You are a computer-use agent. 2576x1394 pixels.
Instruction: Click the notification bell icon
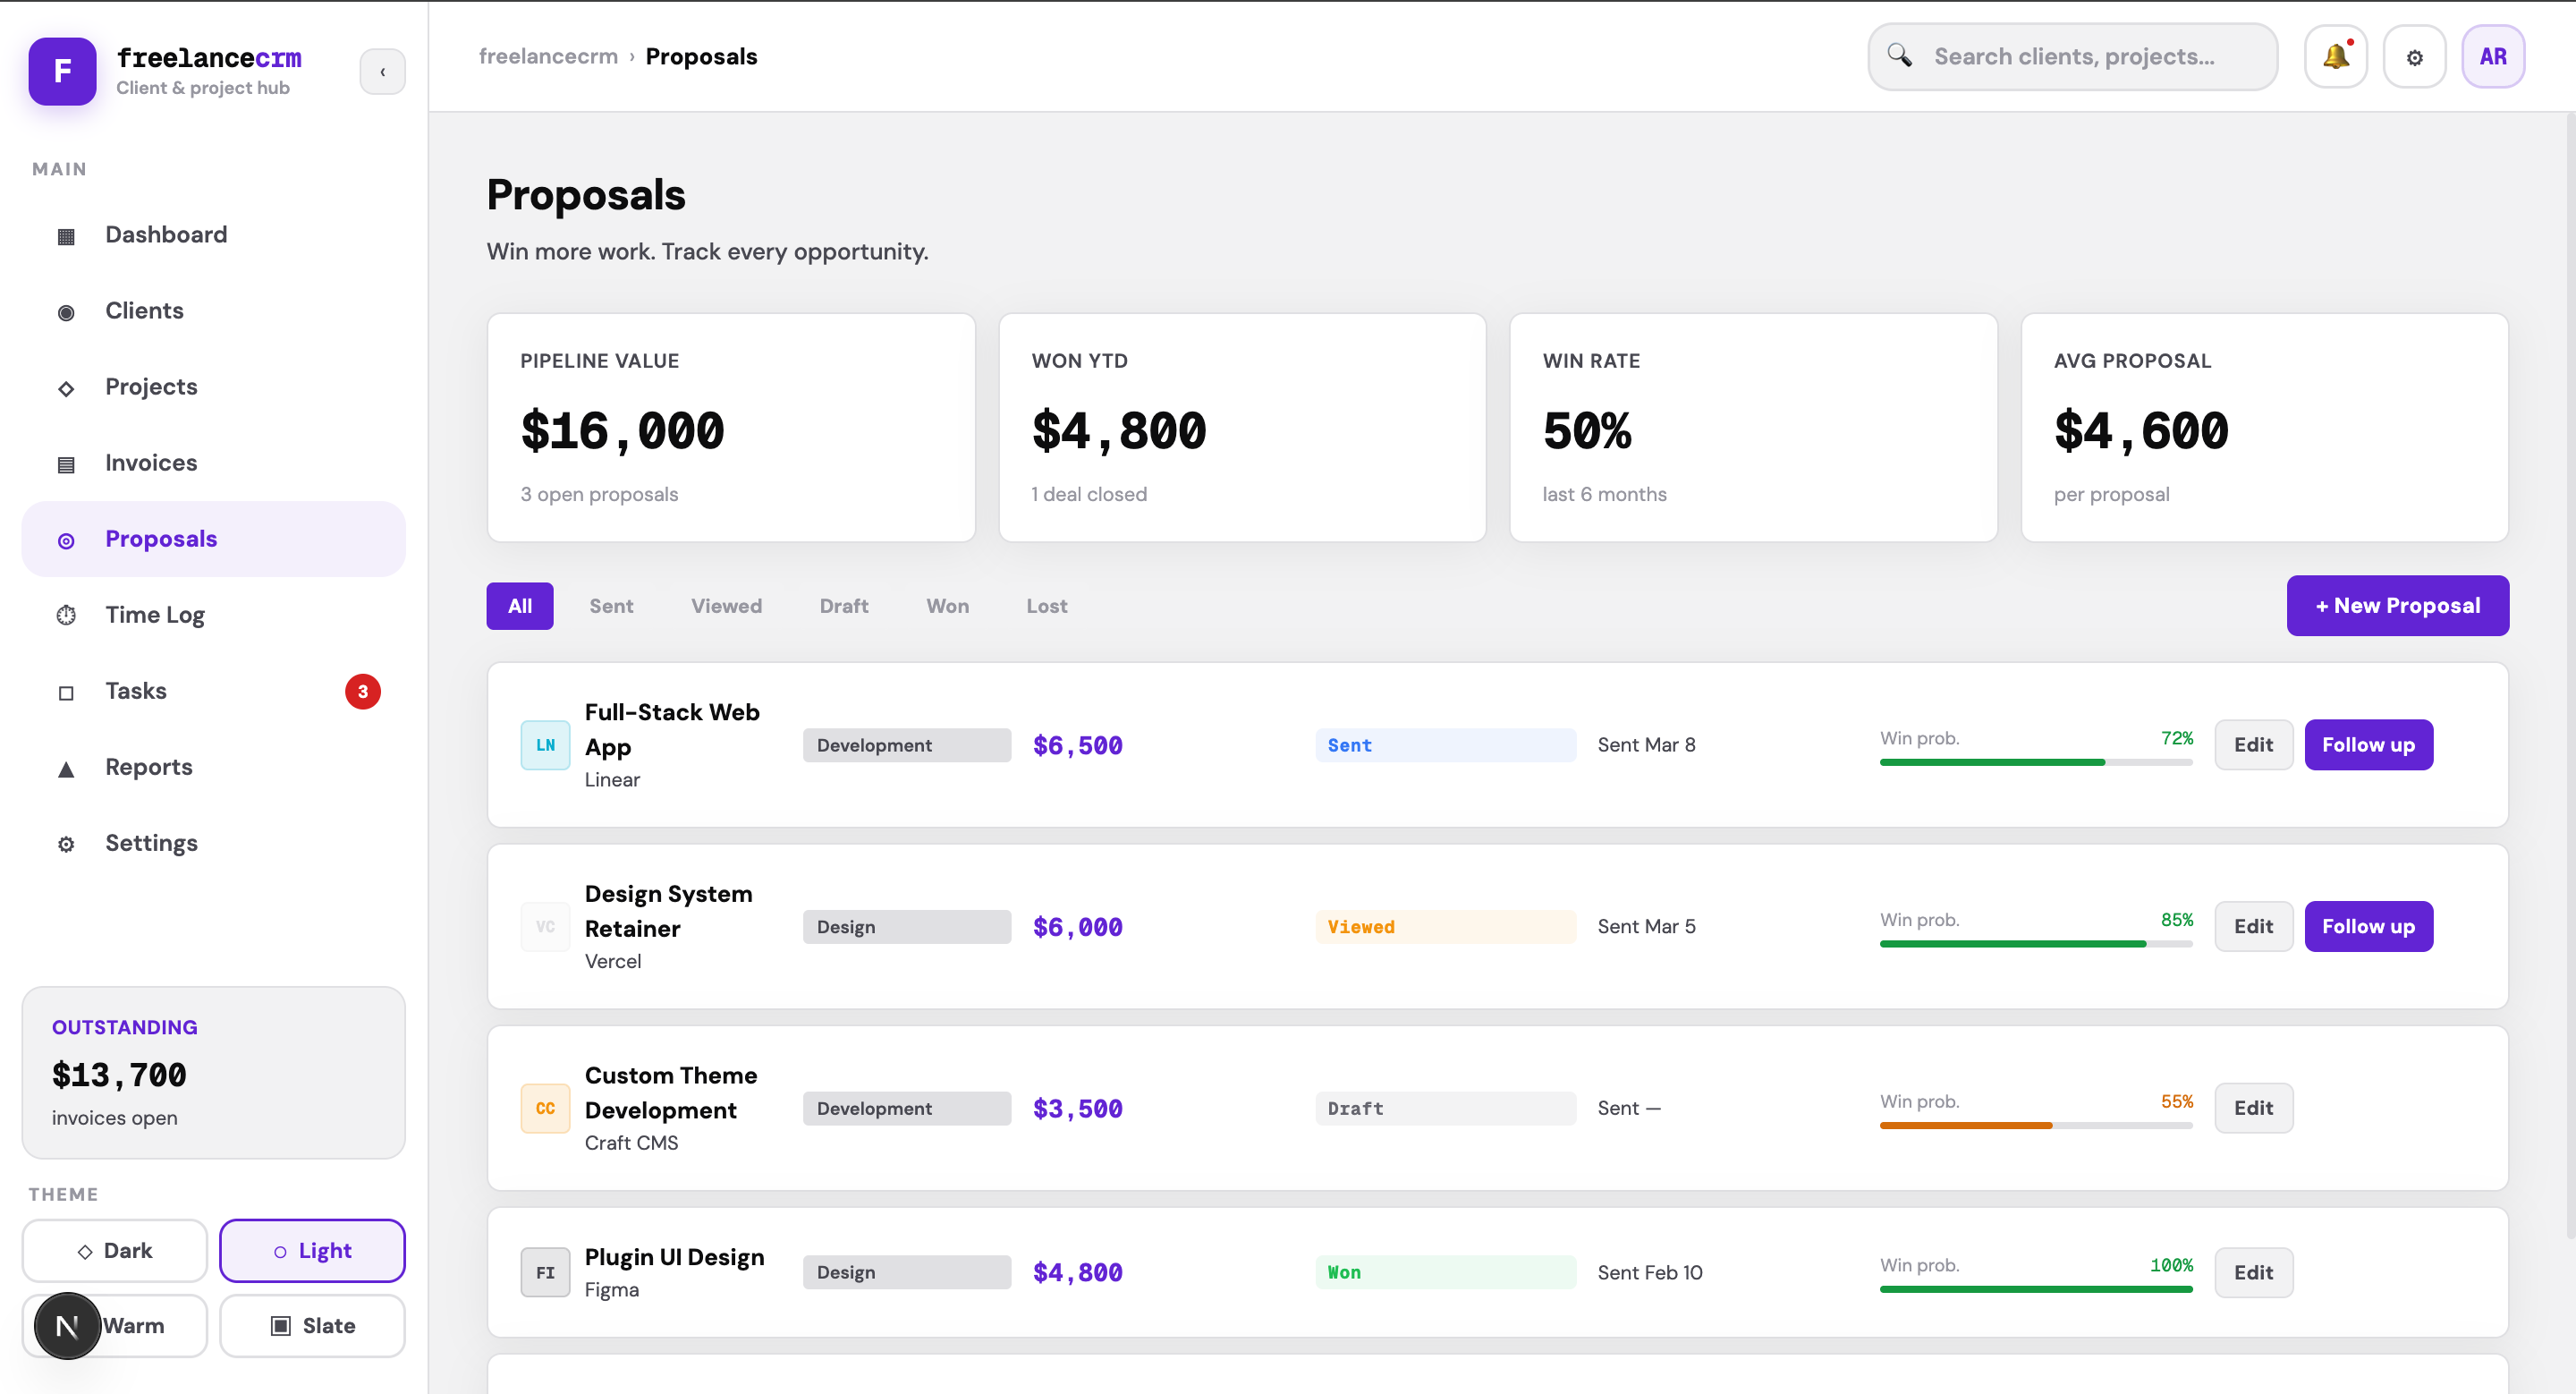(x=2336, y=56)
